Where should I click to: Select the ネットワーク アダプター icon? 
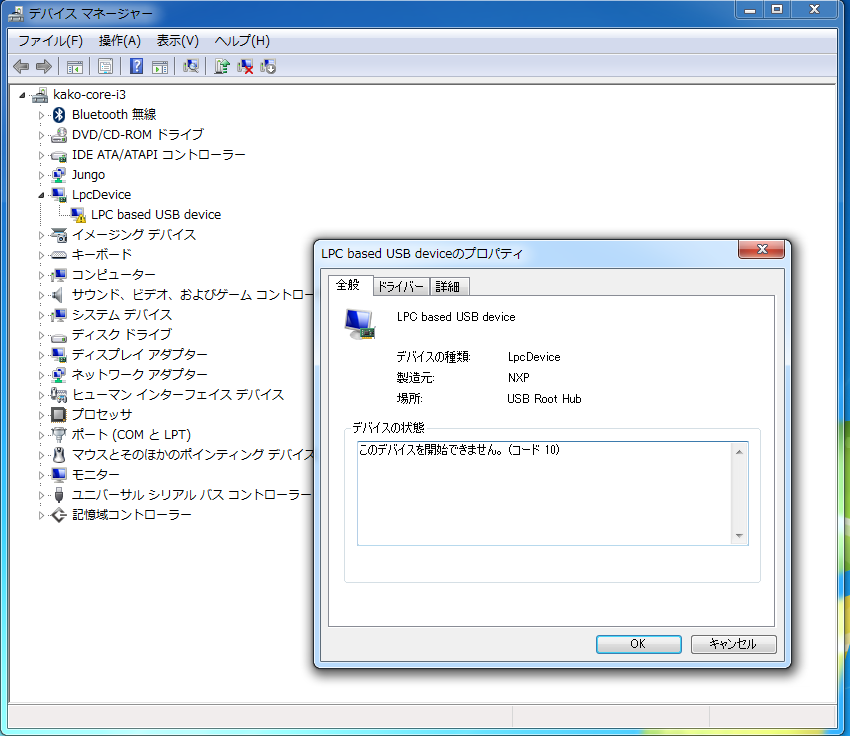coord(59,375)
